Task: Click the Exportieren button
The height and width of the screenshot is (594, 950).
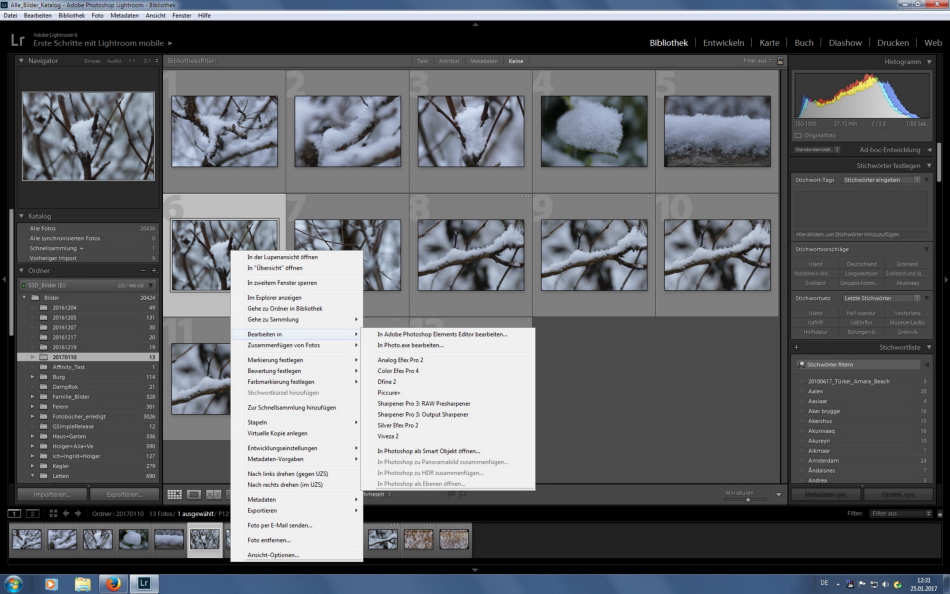Action: tap(123, 494)
